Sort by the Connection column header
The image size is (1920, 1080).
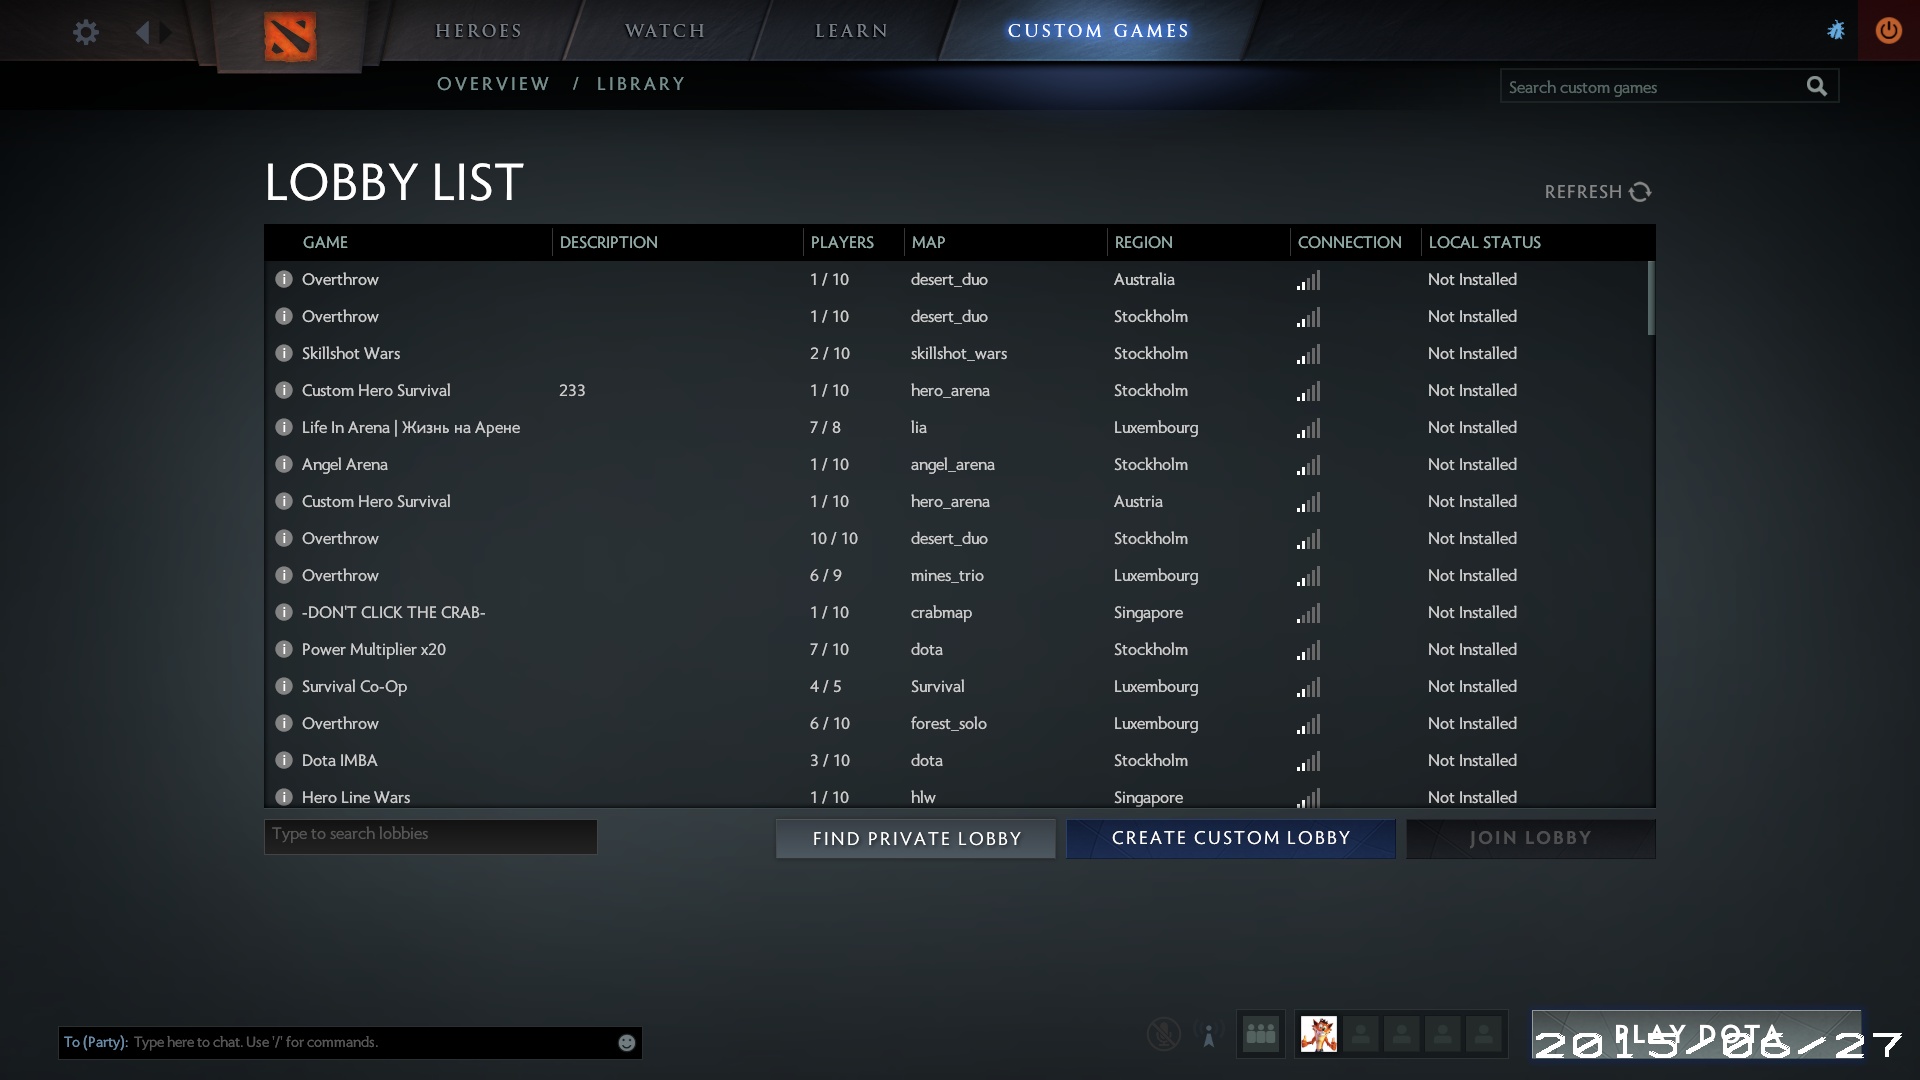pos(1349,242)
